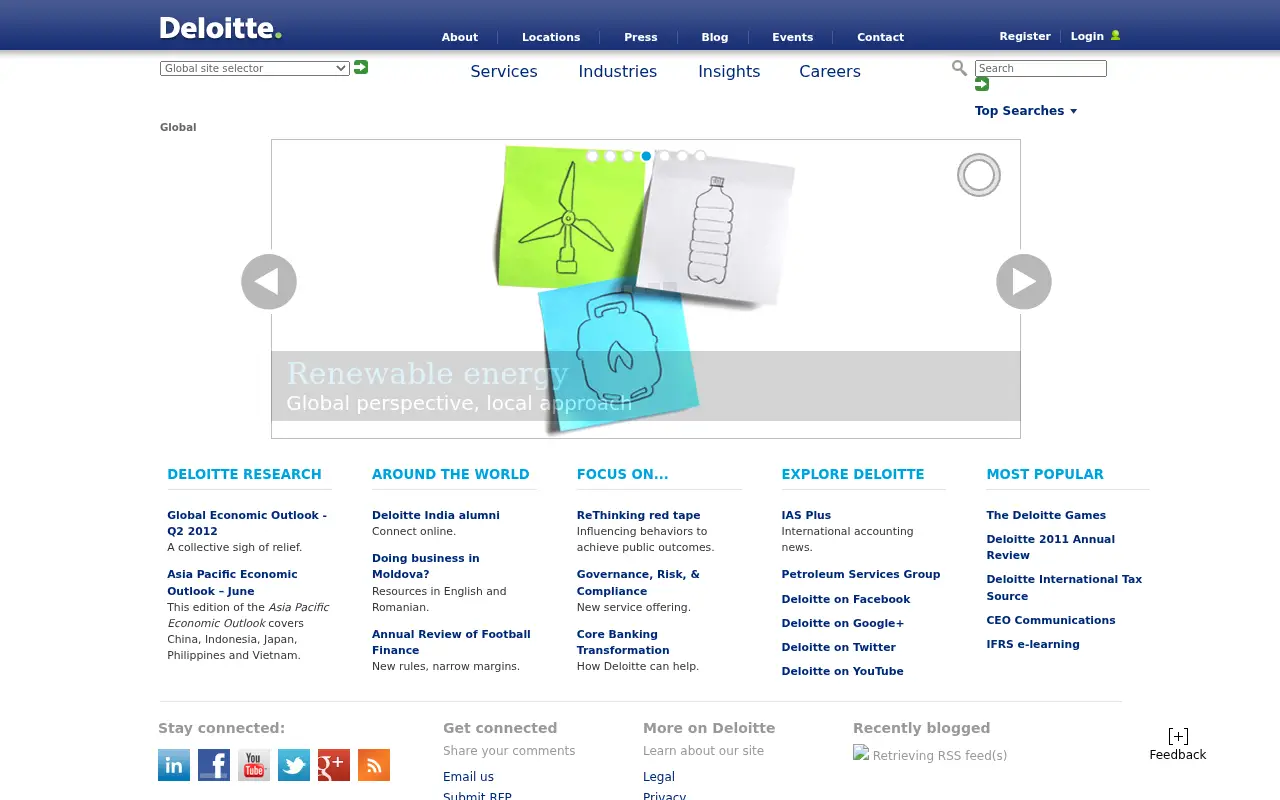Click the green go arrow beside Global site selector
This screenshot has width=1280, height=800.
[x=361, y=67]
